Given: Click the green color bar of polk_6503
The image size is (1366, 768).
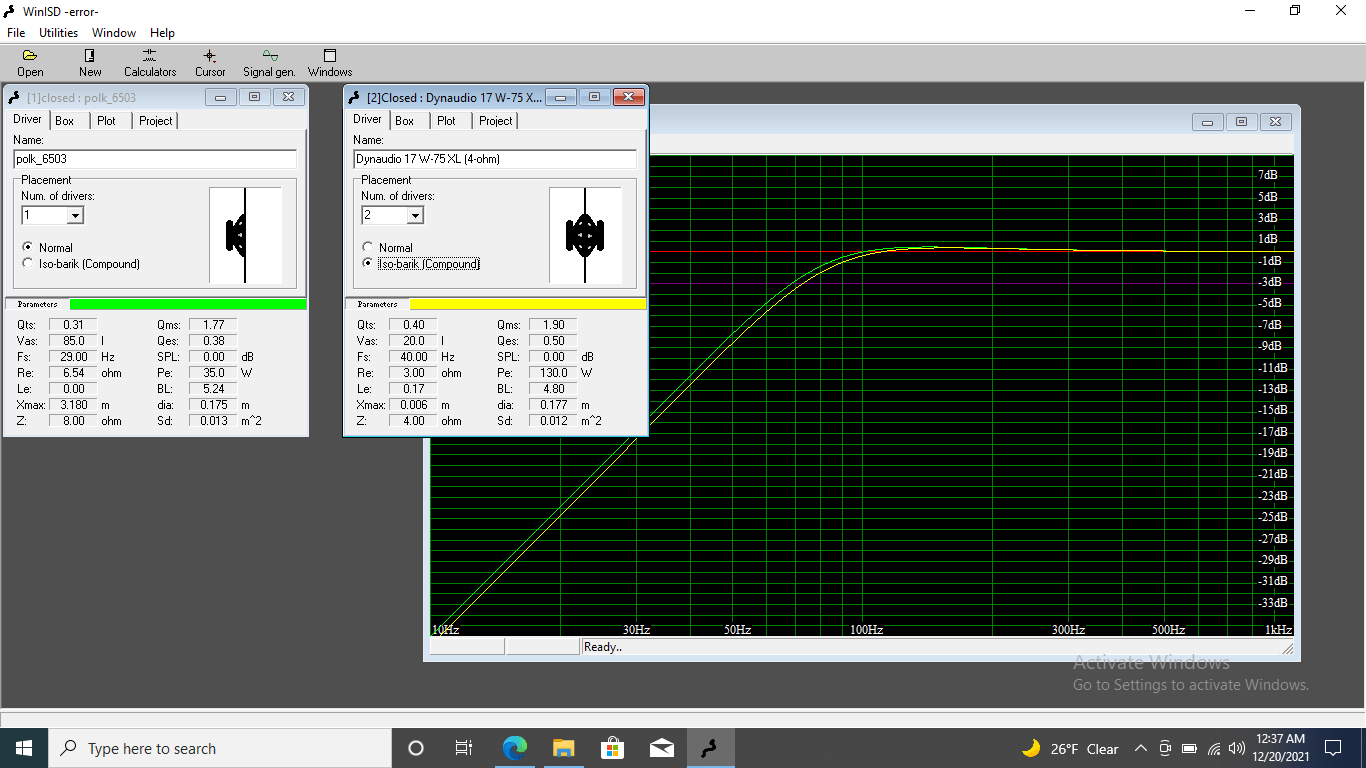Looking at the screenshot, I should tap(188, 304).
